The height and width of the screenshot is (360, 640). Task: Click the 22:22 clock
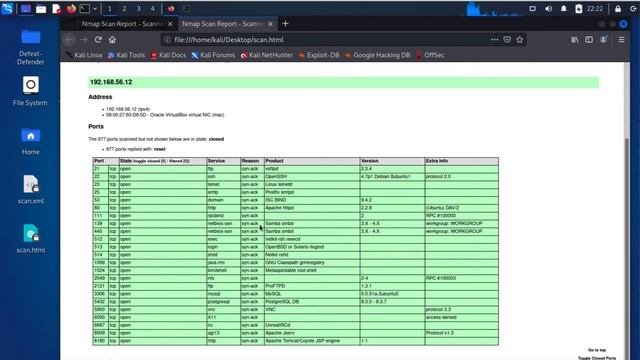(x=595, y=9)
